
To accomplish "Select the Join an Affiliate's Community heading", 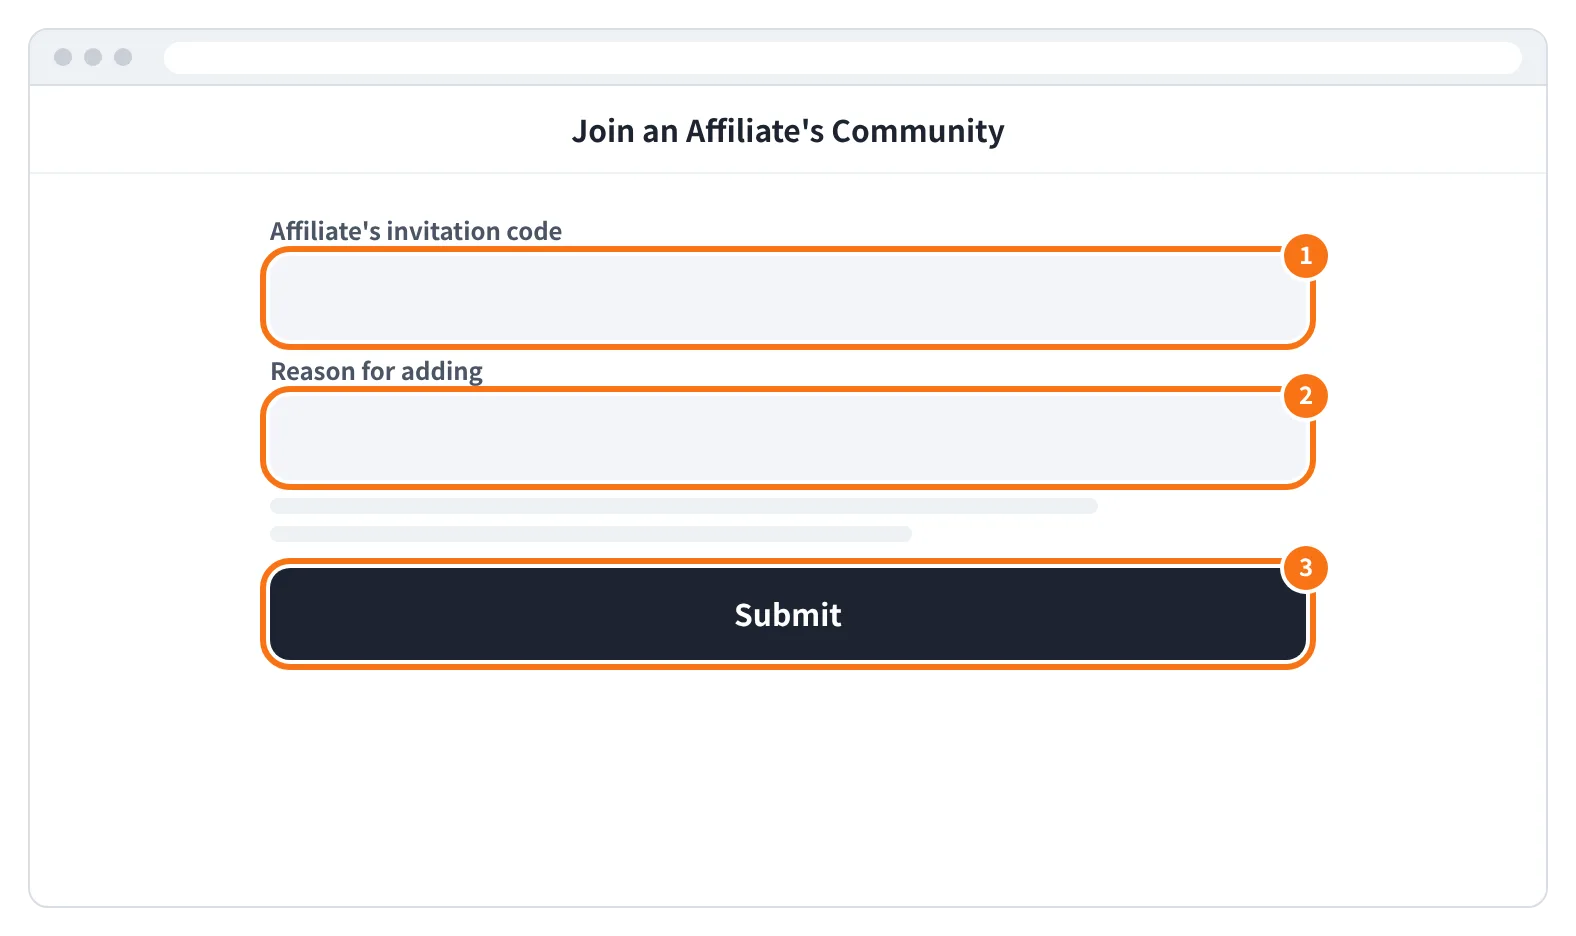I will [x=787, y=131].
